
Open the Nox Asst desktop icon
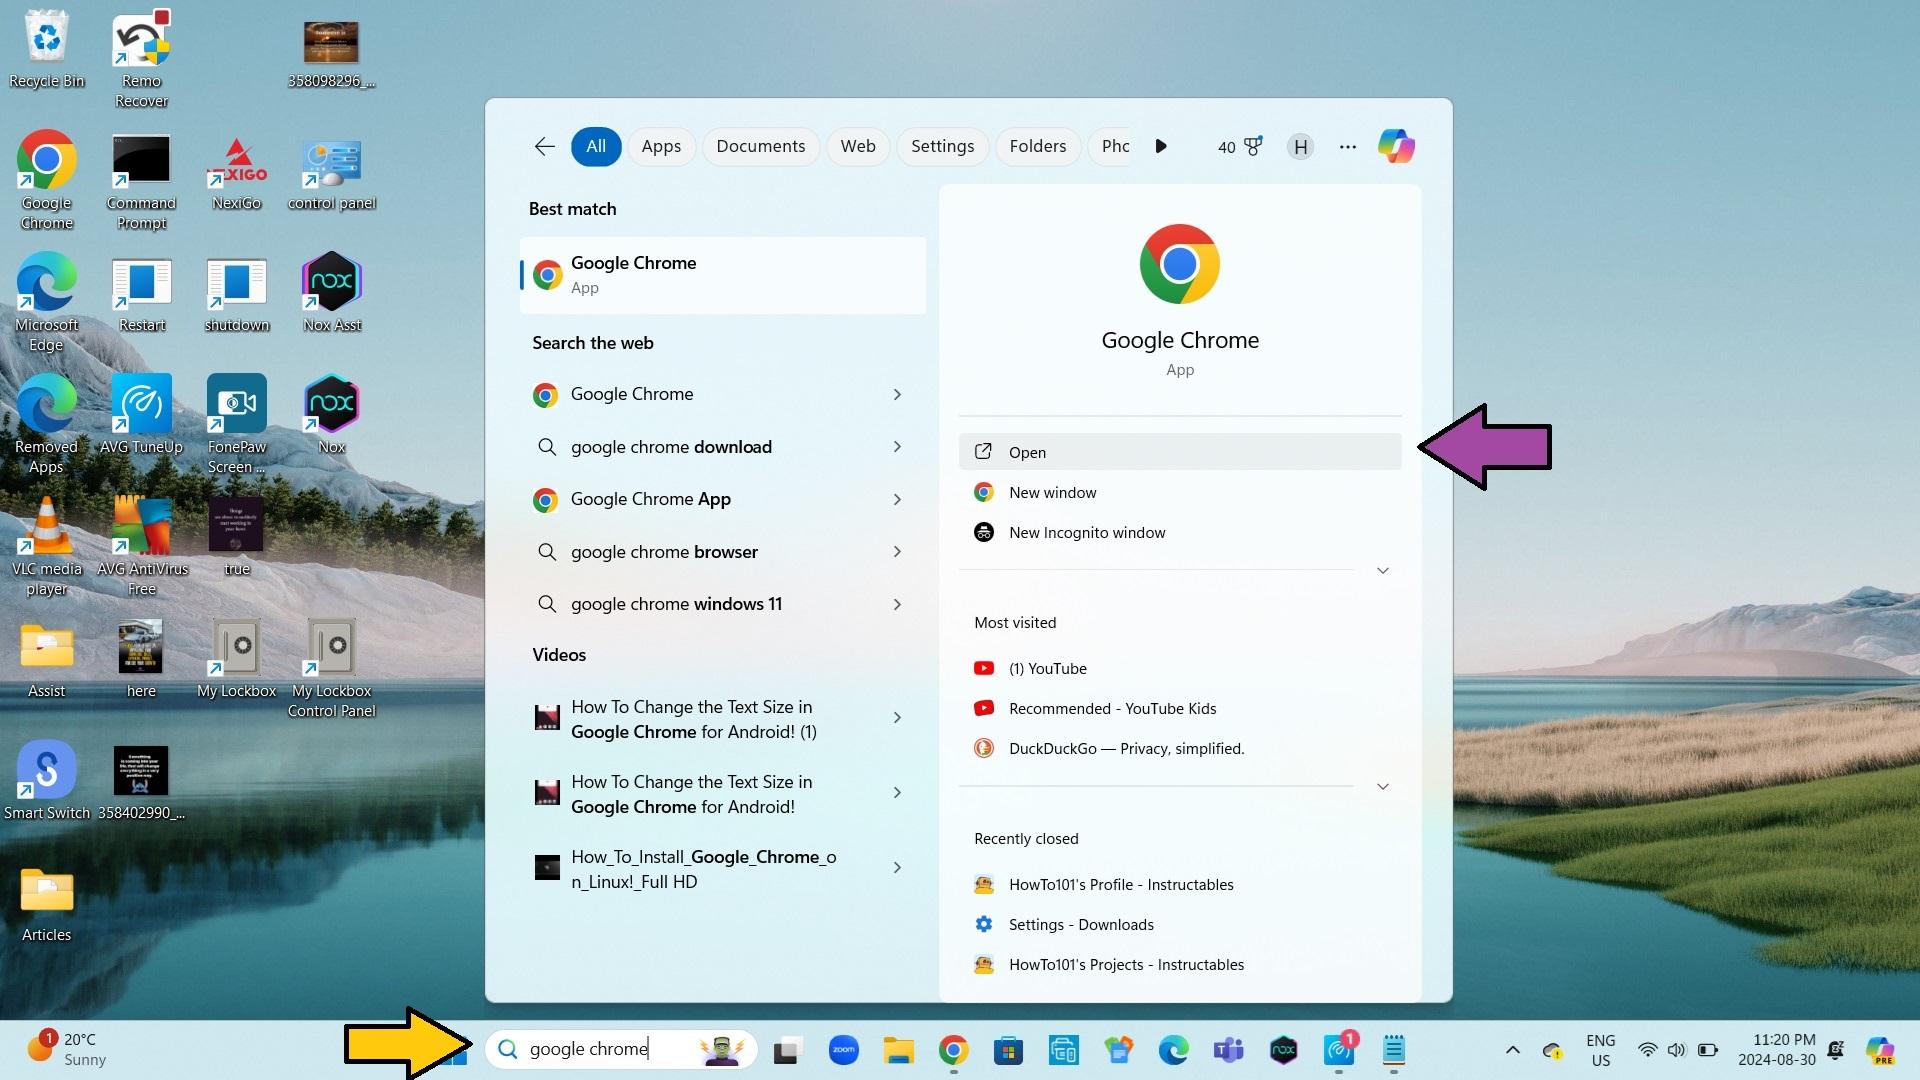click(x=332, y=294)
